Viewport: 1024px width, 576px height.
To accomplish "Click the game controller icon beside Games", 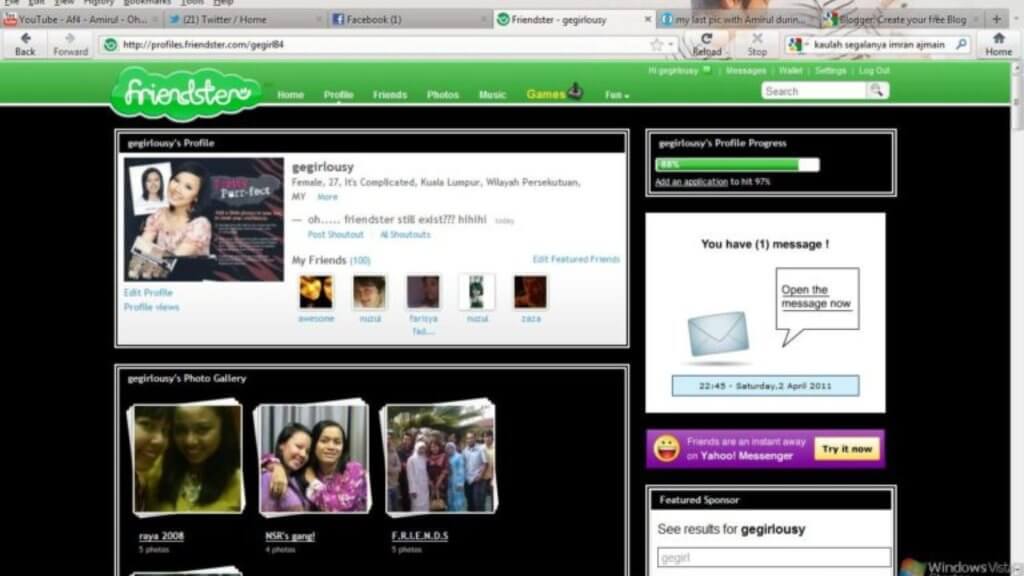I will (x=573, y=92).
